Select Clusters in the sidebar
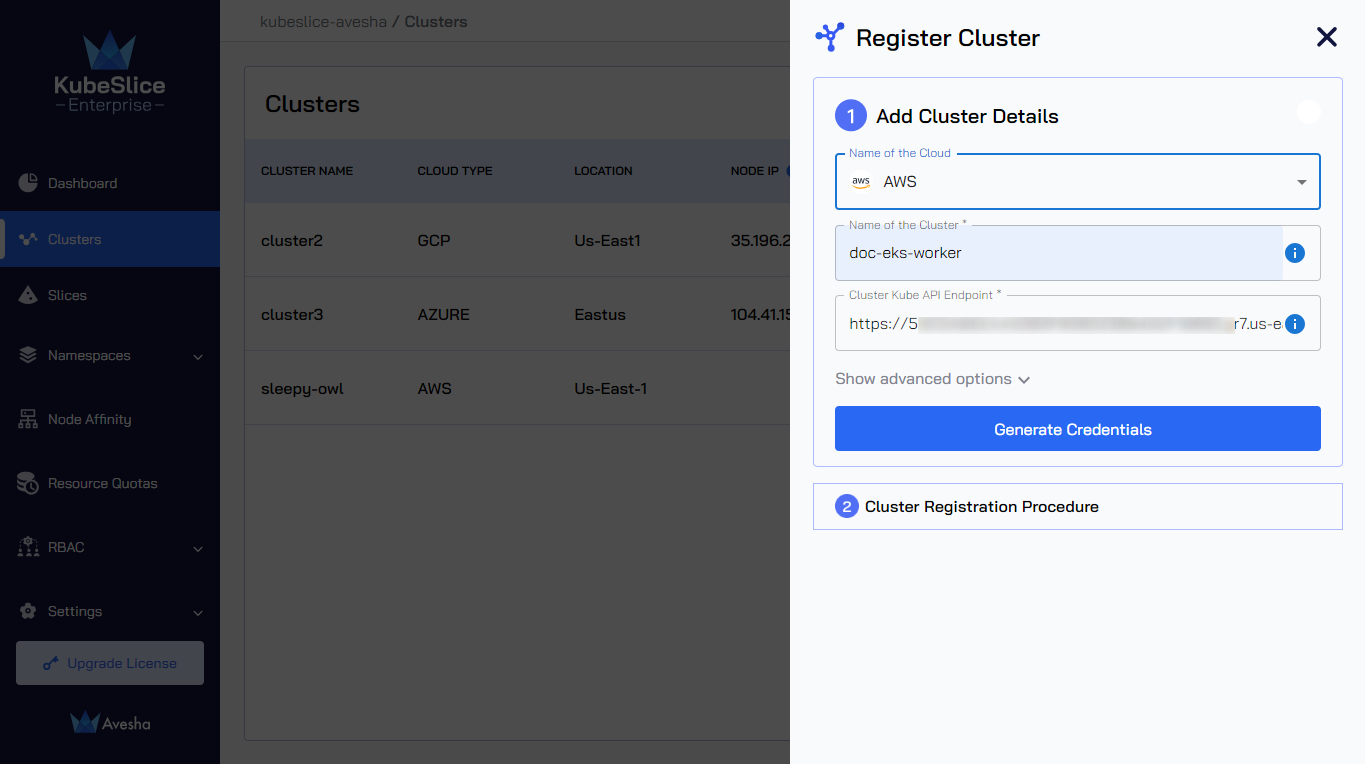 coord(110,239)
